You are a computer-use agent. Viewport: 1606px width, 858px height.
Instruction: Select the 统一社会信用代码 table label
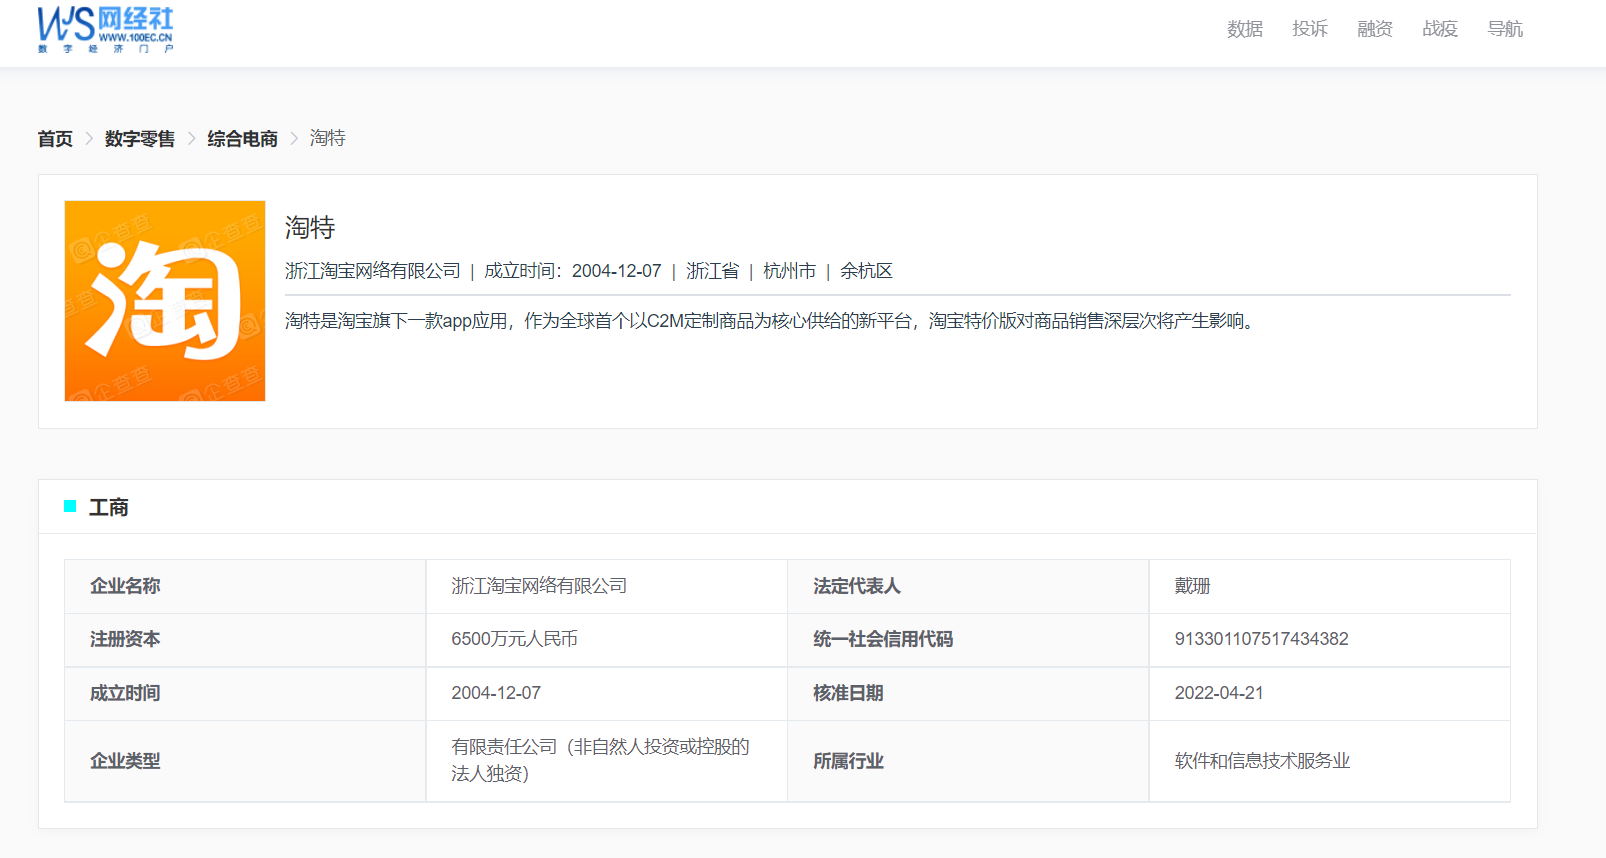883,639
